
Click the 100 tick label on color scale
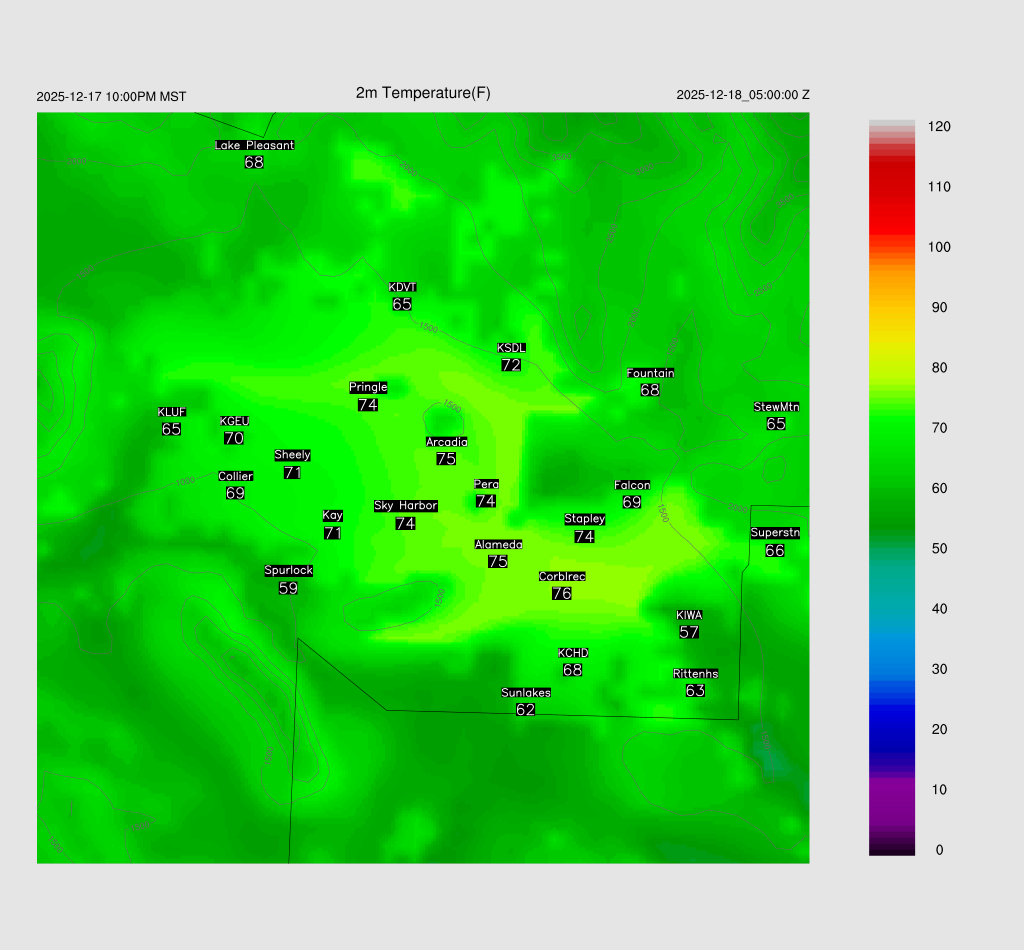tap(939, 247)
